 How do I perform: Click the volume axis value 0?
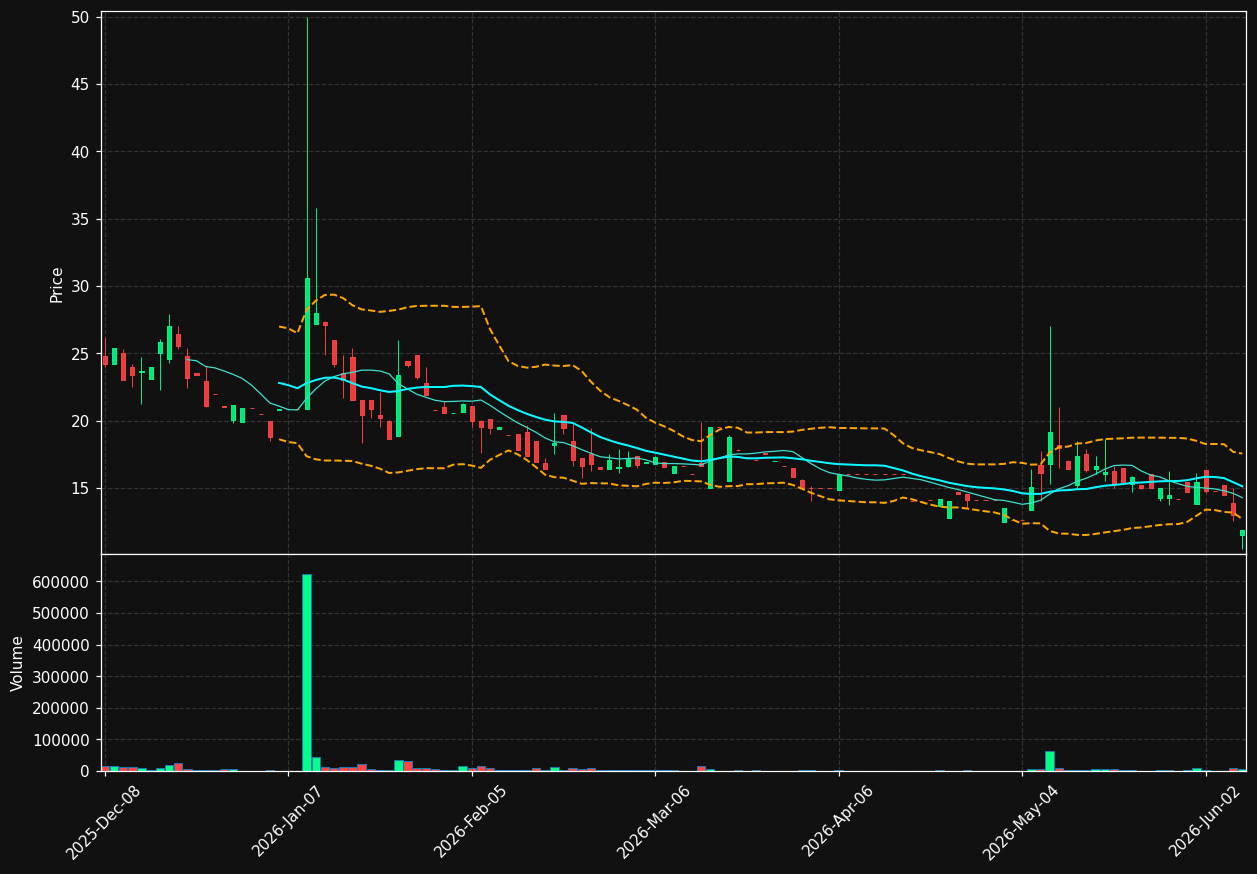pyautogui.click(x=84, y=771)
